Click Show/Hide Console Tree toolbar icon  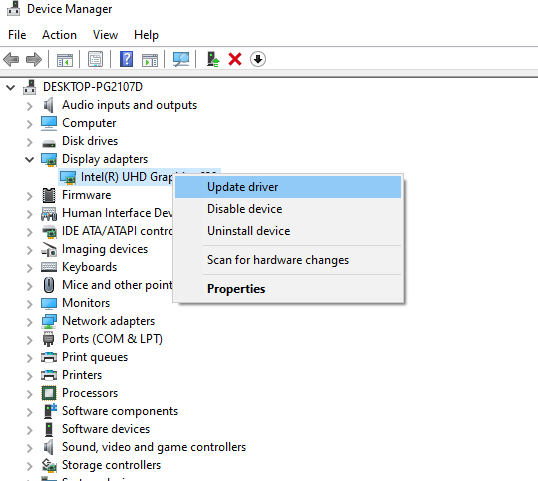point(65,59)
